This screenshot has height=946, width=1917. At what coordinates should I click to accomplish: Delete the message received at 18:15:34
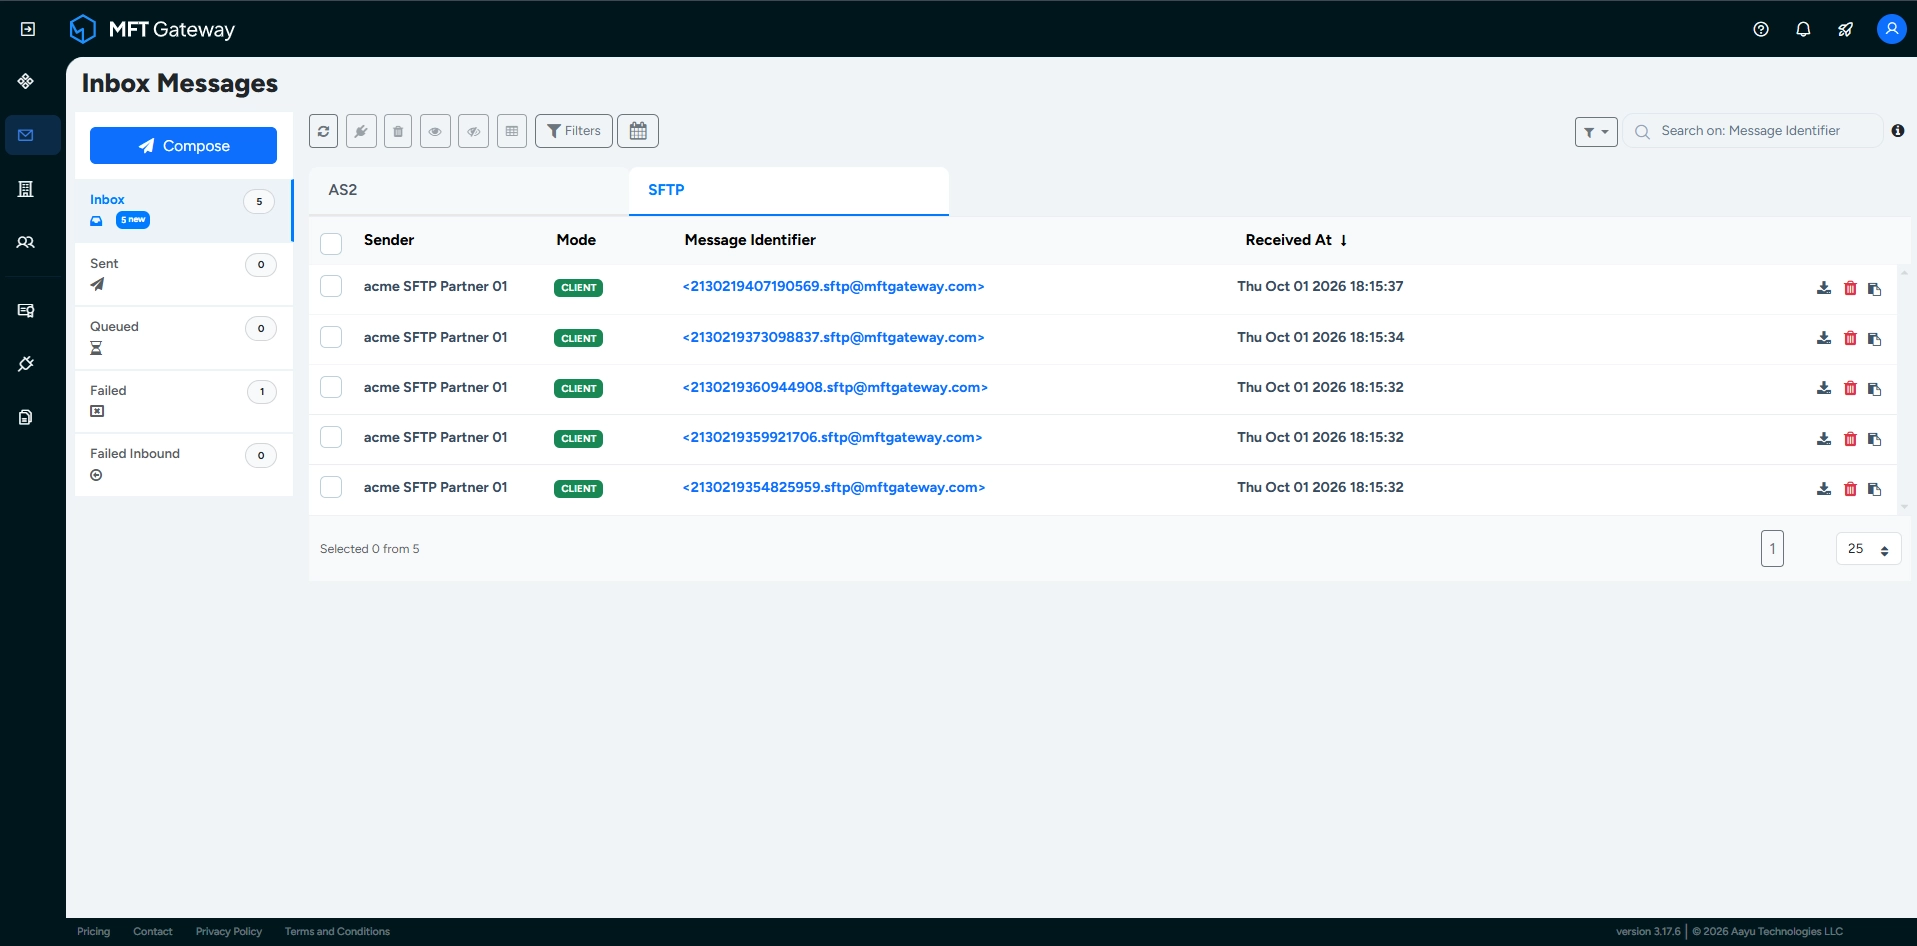[x=1850, y=338]
